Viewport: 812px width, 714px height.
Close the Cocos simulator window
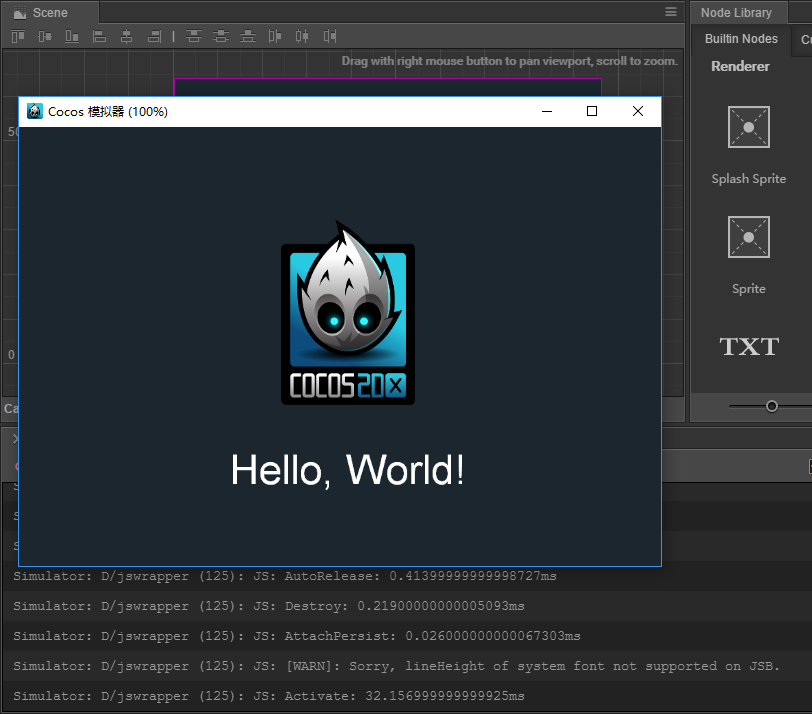638,111
